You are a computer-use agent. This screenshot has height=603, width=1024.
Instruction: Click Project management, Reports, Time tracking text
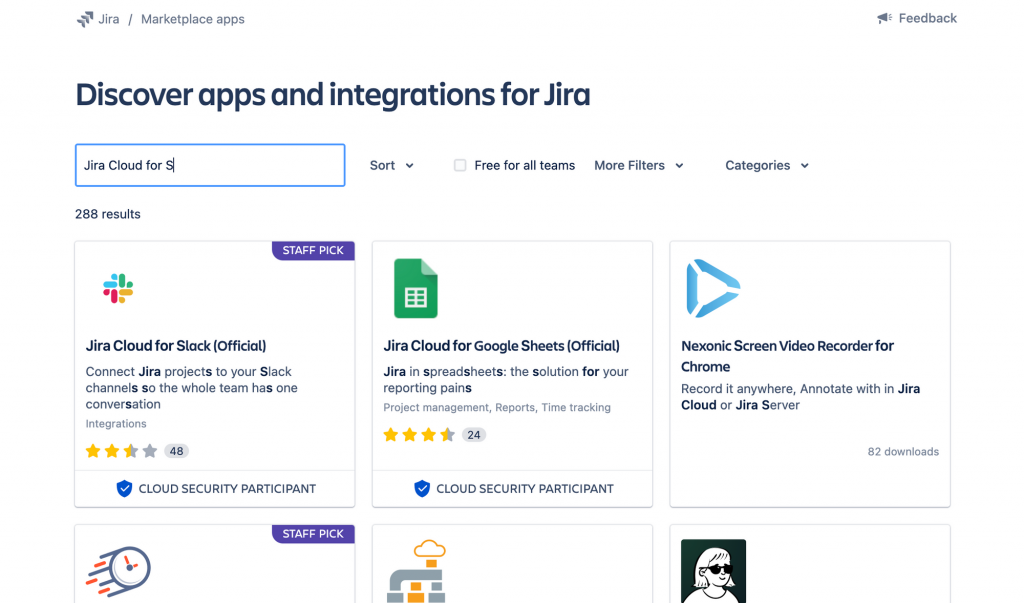[x=497, y=407]
